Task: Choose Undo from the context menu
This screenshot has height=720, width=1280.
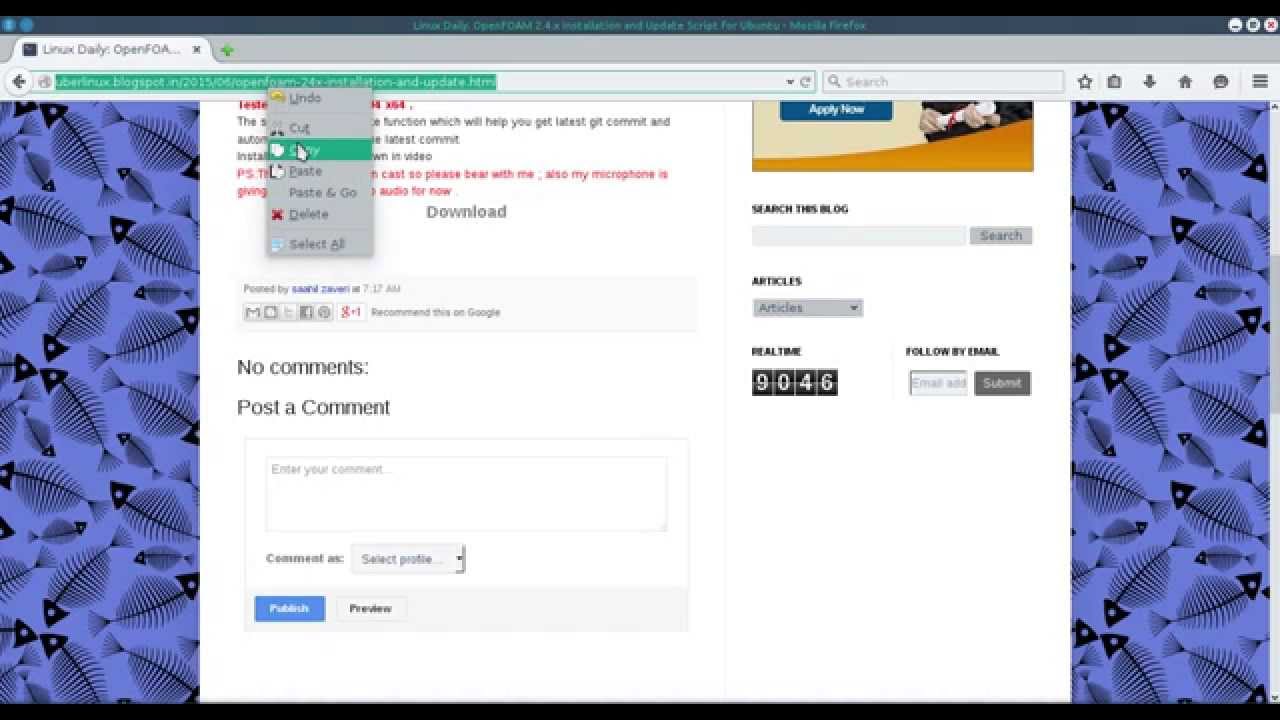Action: (319, 98)
